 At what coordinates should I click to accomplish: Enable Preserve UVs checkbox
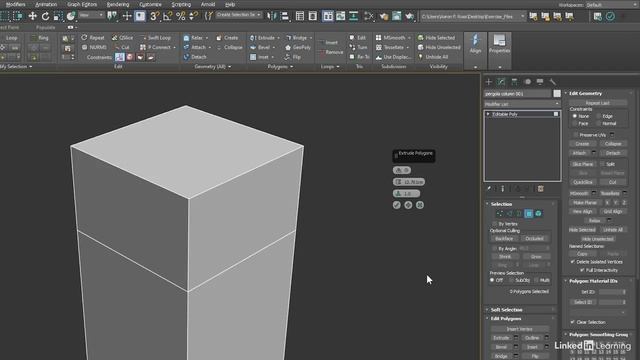576,135
